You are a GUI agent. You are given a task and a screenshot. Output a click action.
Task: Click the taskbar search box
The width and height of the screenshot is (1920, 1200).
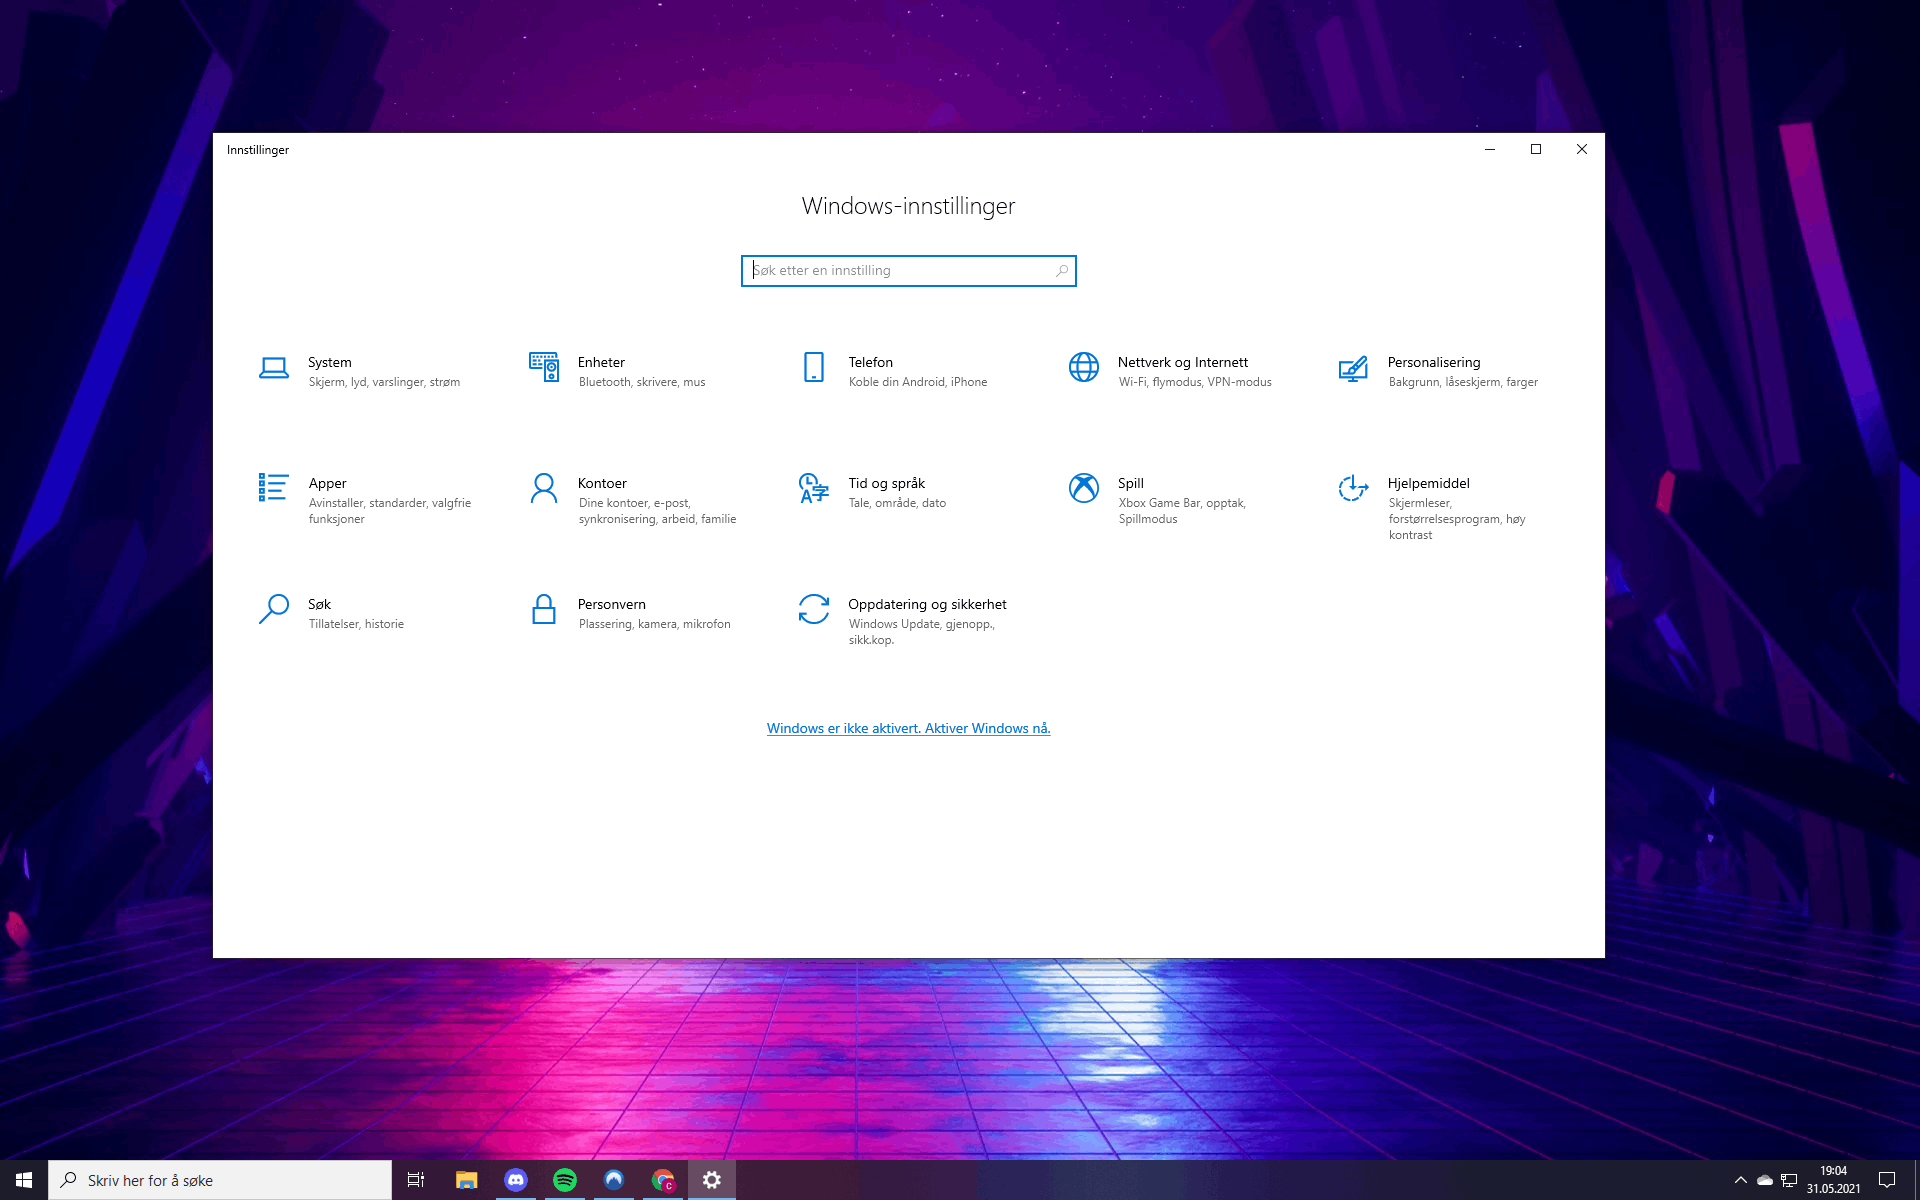220,1180
